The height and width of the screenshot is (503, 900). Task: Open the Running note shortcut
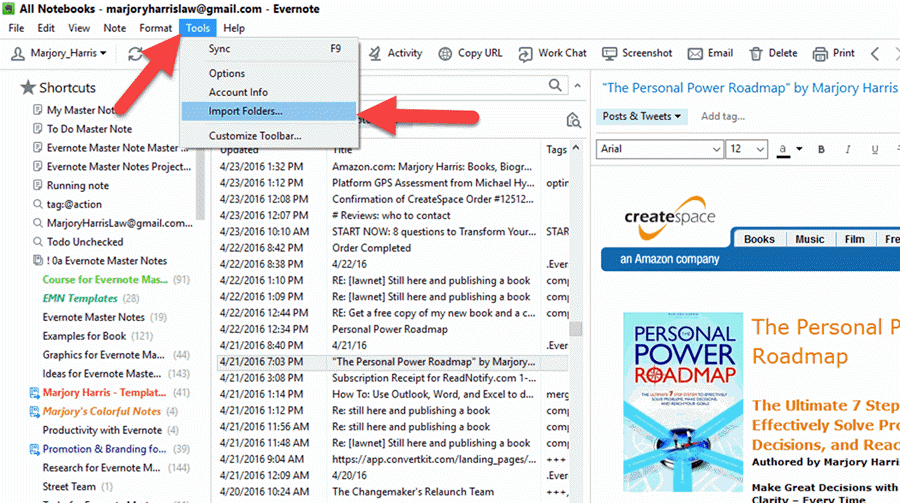coord(77,185)
